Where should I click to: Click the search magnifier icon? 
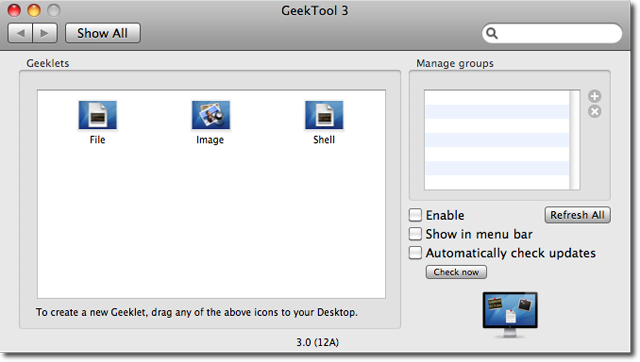(x=492, y=33)
